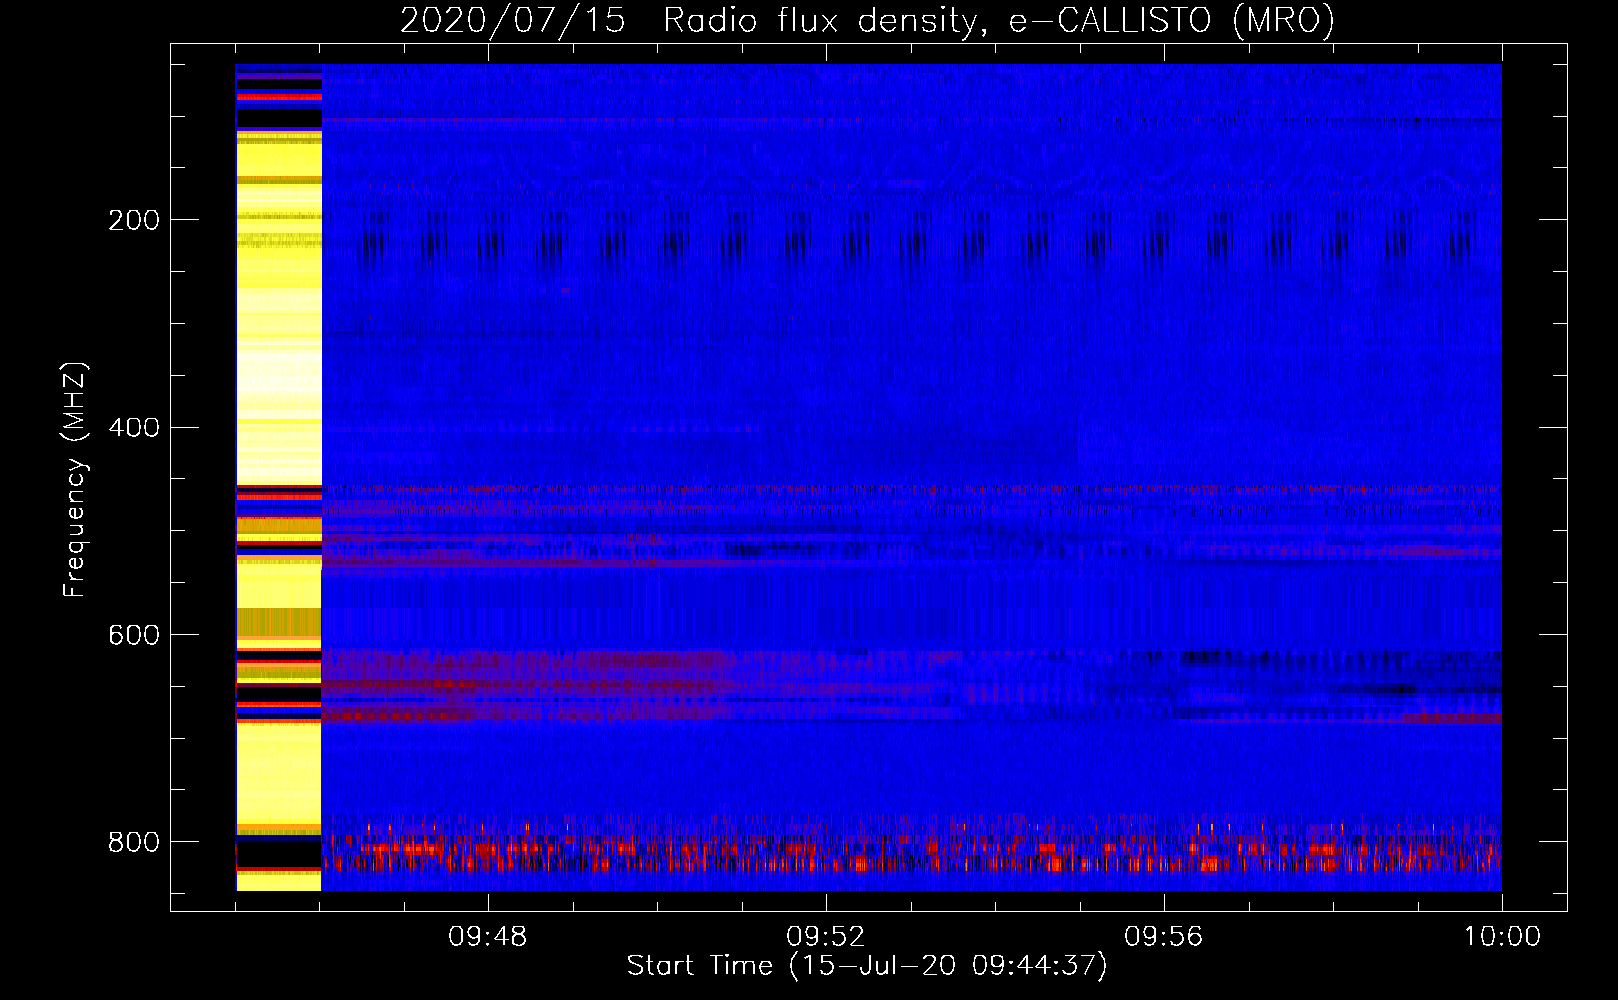Click the 09:48 time tick label
This screenshot has width=1618, height=1000.
488,937
